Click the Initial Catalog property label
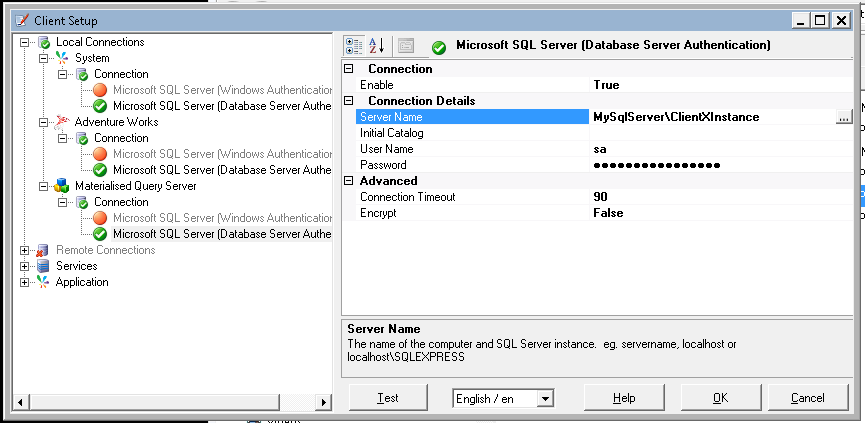This screenshot has width=865, height=423. tap(392, 133)
